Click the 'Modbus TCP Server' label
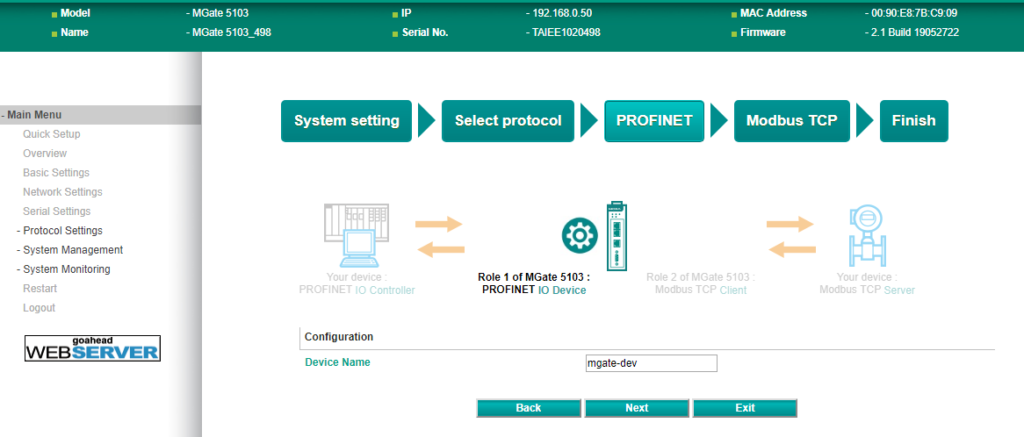Image resolution: width=1024 pixels, height=437 pixels. click(x=867, y=289)
